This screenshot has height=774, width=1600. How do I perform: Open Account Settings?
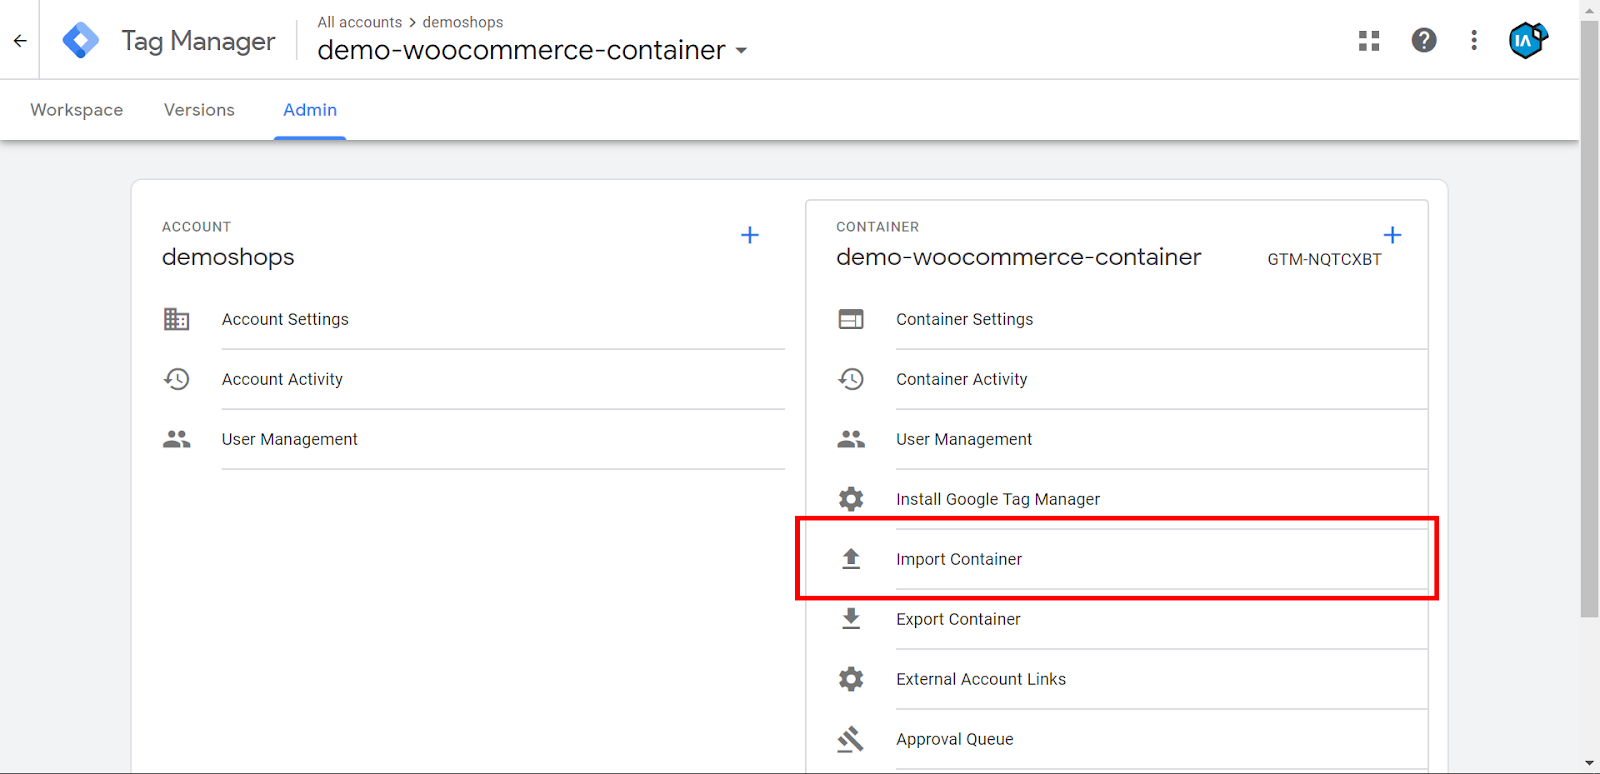(285, 319)
